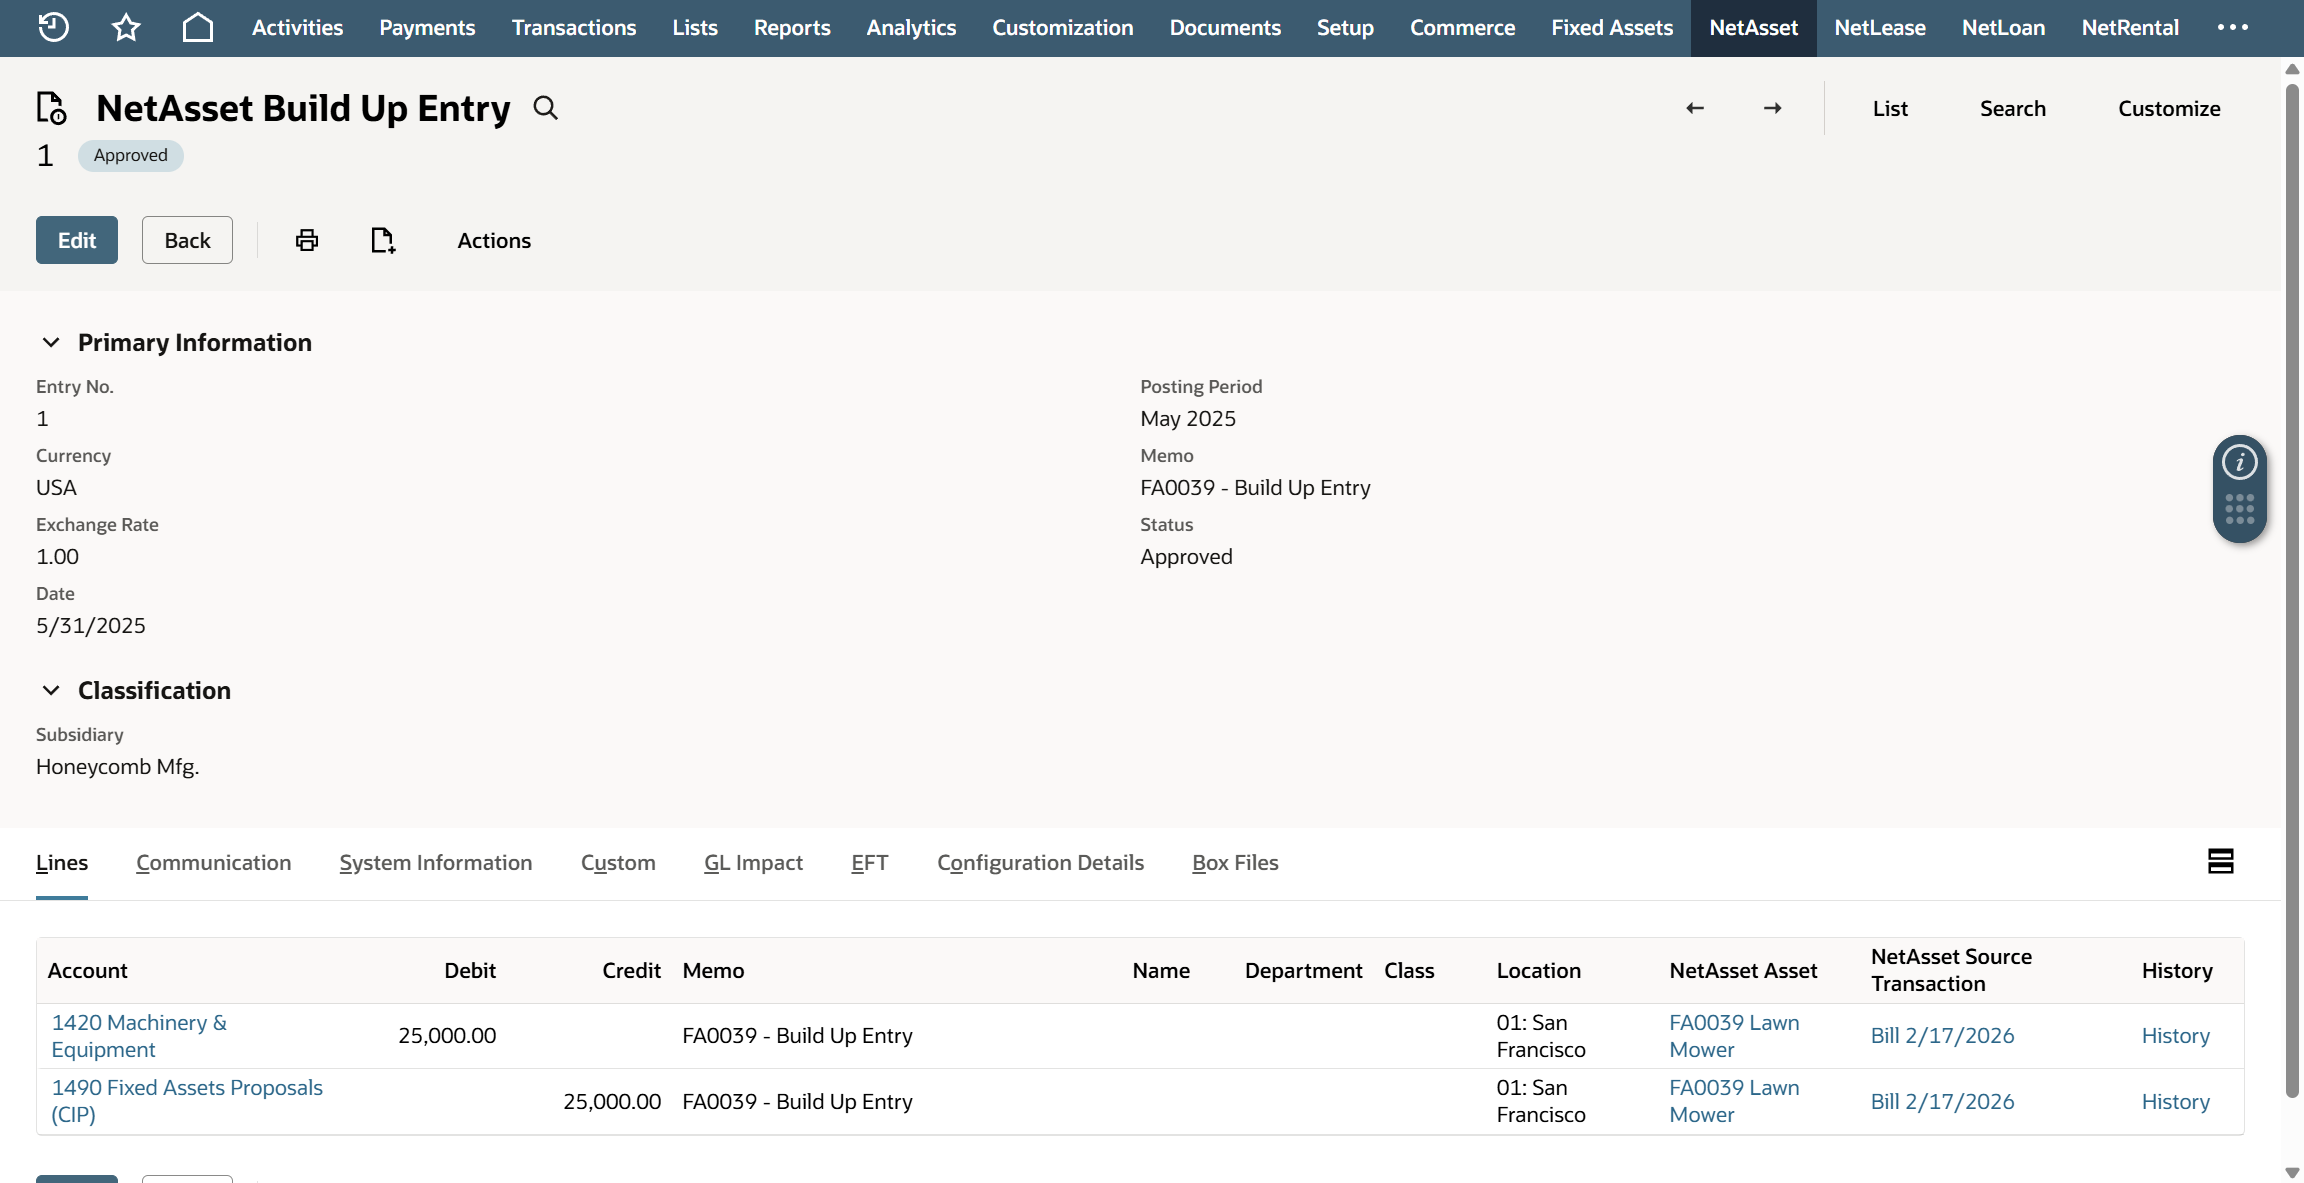Toggle the subtab layout view icon
The height and width of the screenshot is (1183, 2304).
(x=2220, y=861)
